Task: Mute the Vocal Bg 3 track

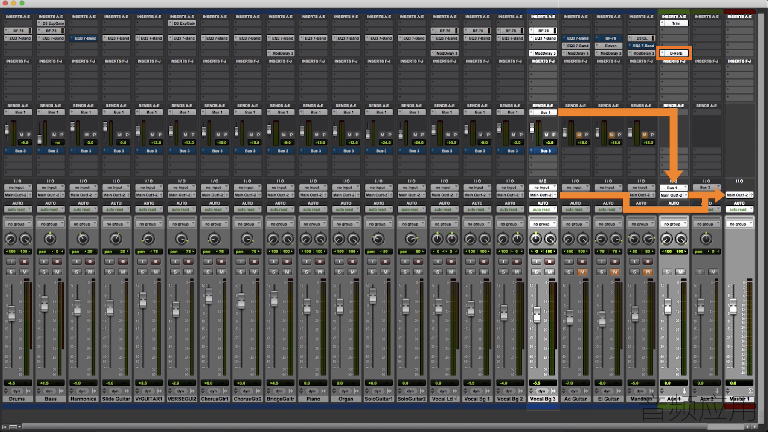Action: [x=549, y=271]
